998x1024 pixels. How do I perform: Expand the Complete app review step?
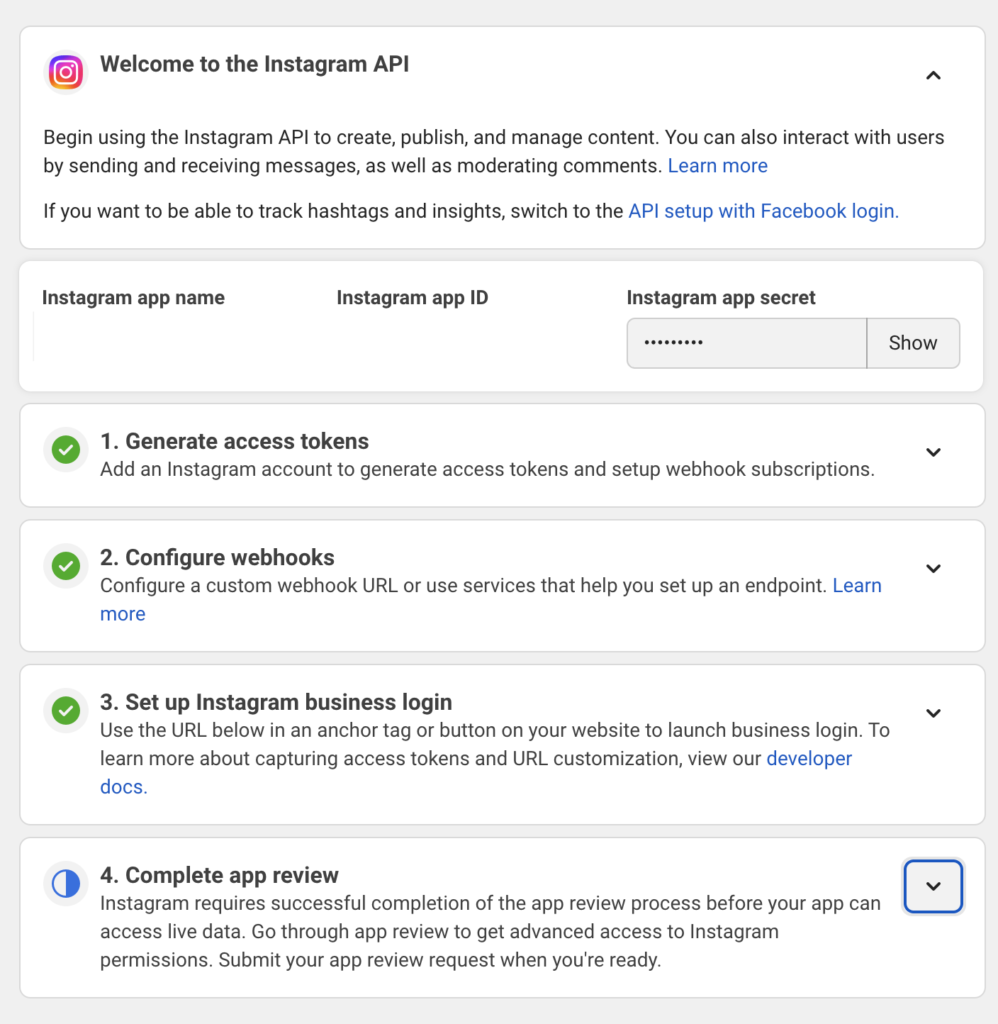point(933,886)
